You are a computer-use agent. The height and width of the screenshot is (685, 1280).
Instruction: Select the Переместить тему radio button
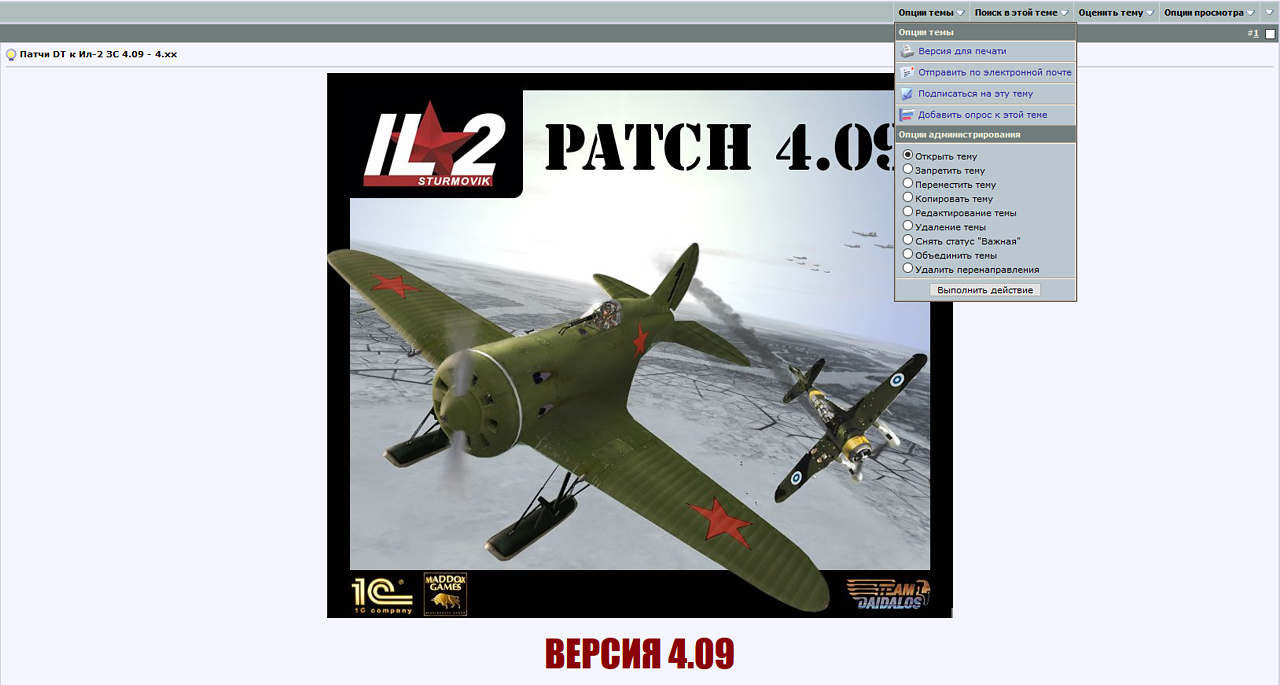[908, 183]
